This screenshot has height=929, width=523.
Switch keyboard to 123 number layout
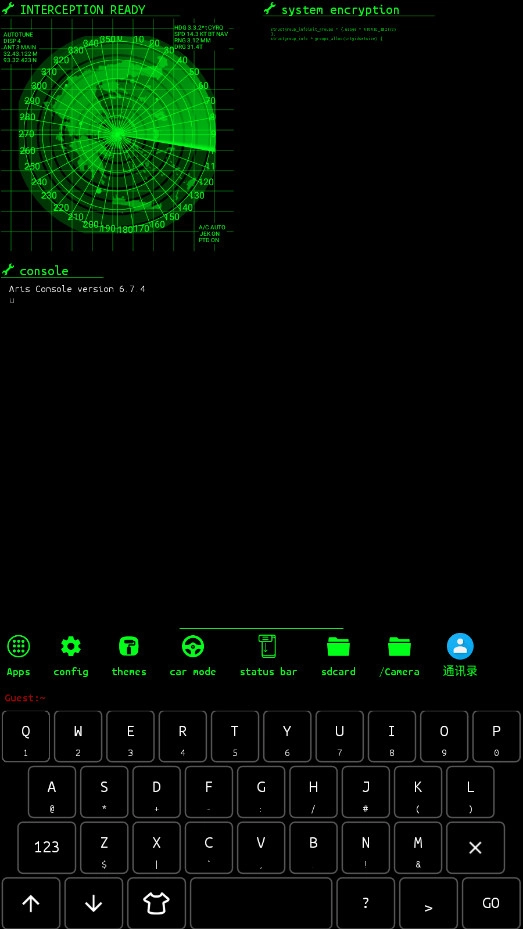47,847
